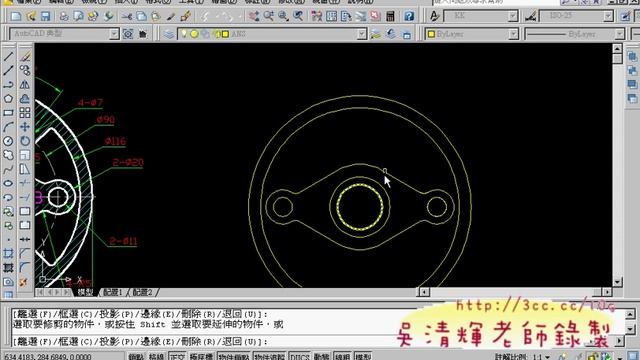
Task: Click the Copy clipboard icon
Action: click(x=141, y=16)
